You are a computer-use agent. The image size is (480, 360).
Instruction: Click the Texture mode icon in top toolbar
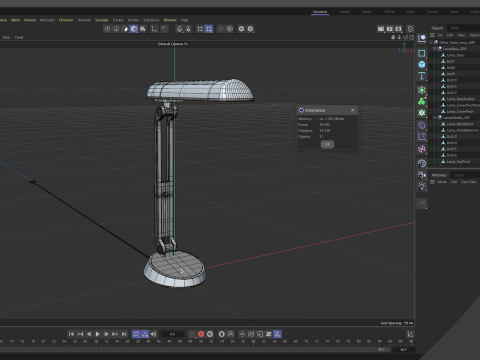[143, 29]
